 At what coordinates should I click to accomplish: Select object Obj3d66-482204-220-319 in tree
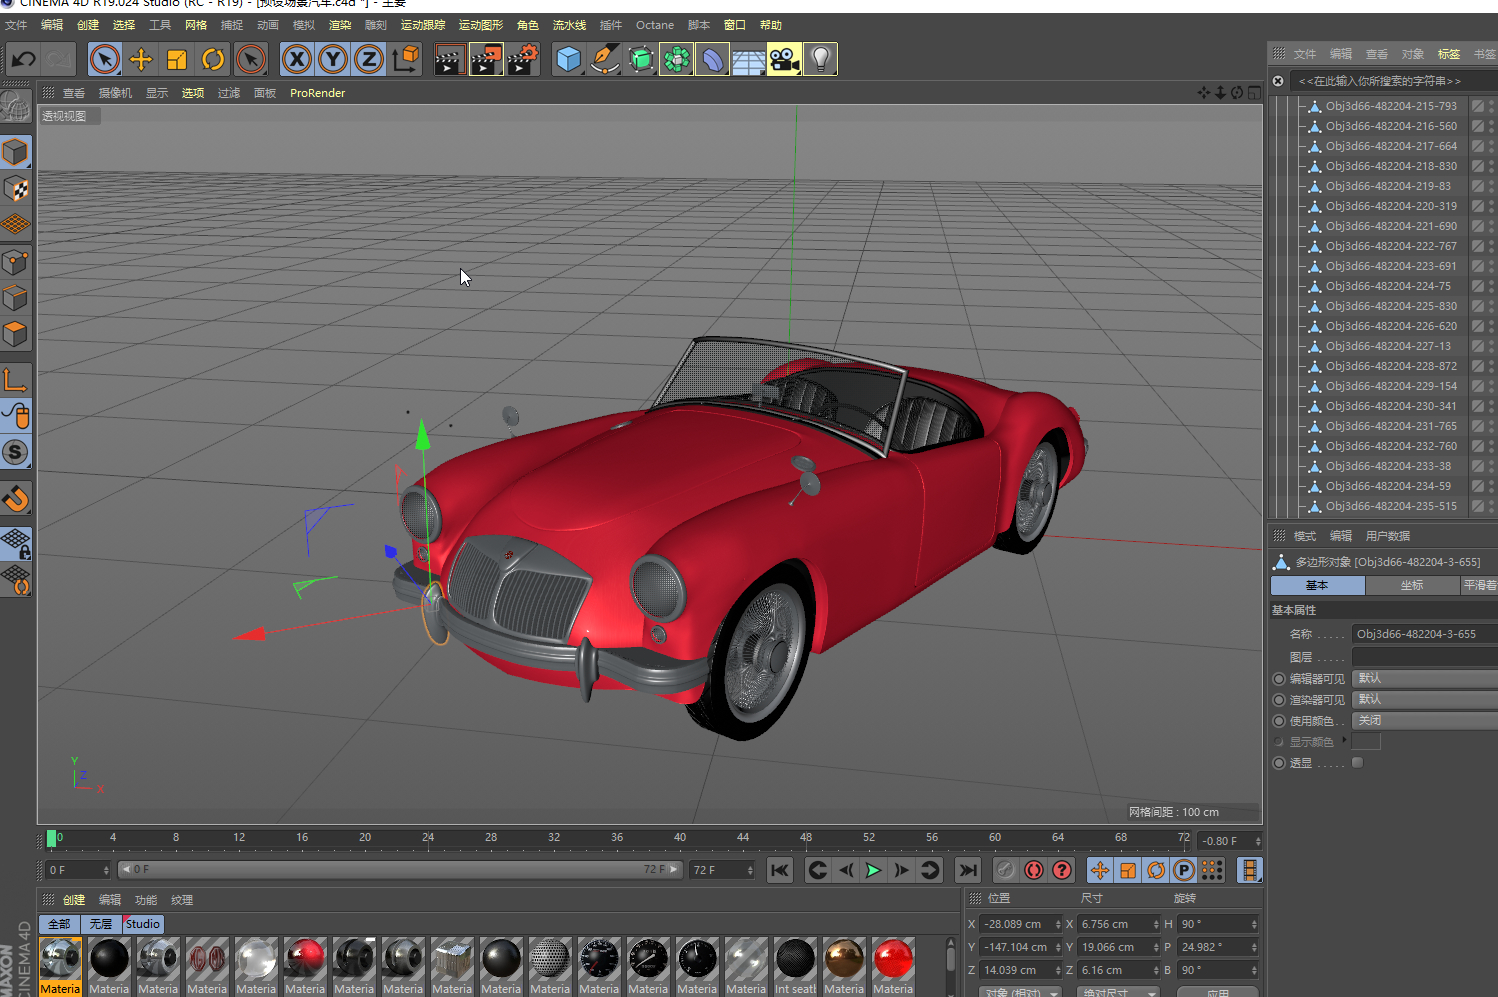point(1391,206)
